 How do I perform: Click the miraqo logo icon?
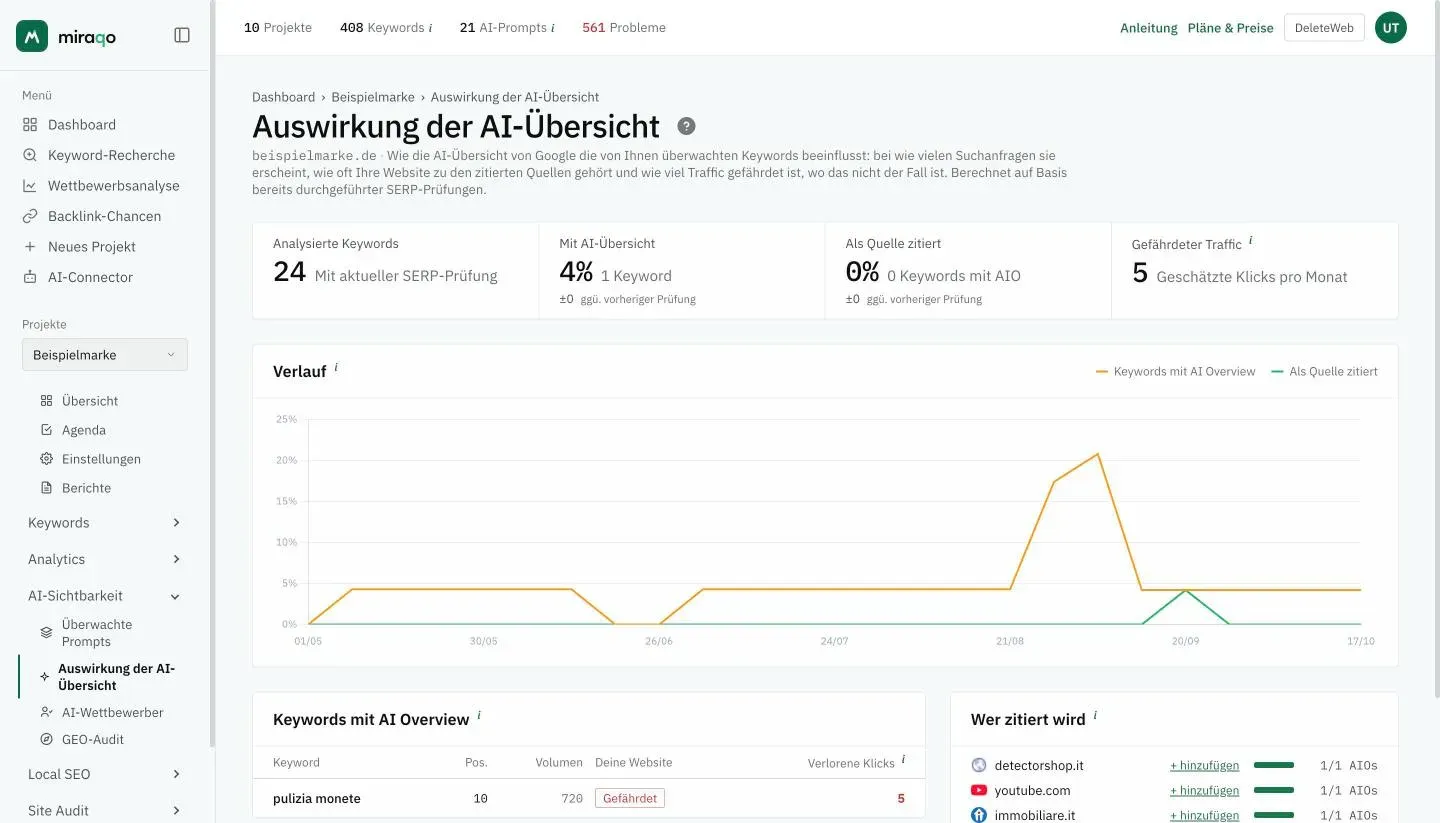(32, 36)
